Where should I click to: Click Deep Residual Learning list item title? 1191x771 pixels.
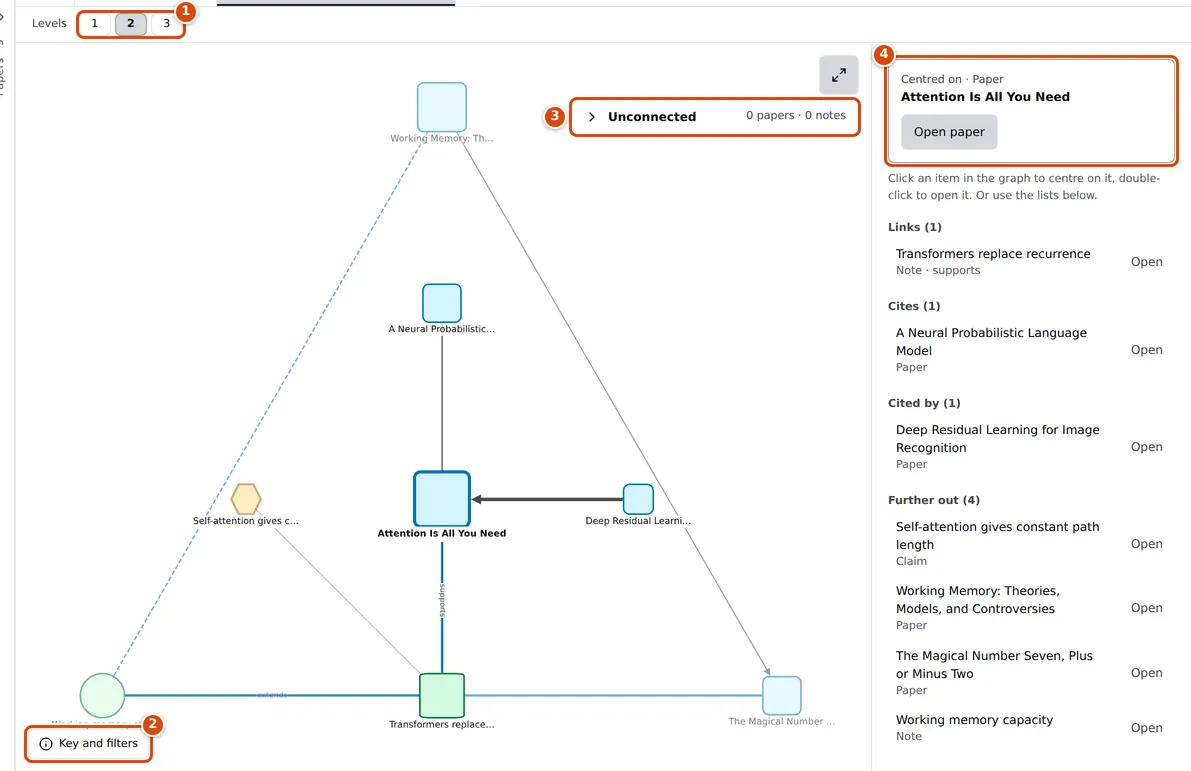pyautogui.click(x=997, y=439)
